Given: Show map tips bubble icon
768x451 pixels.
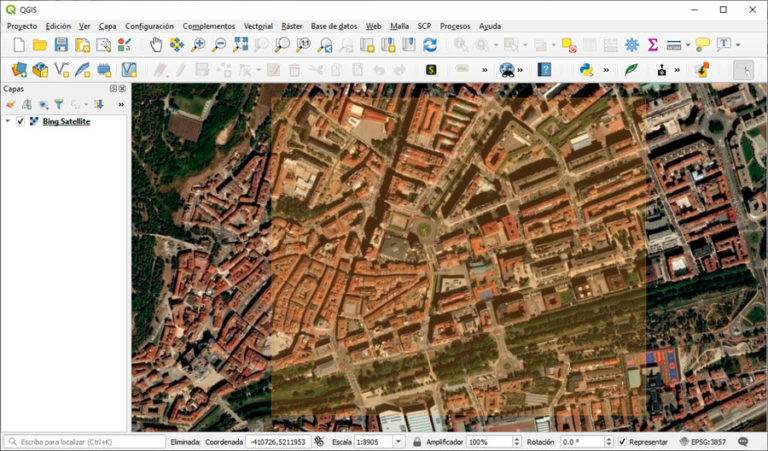Looking at the screenshot, I should pos(702,45).
